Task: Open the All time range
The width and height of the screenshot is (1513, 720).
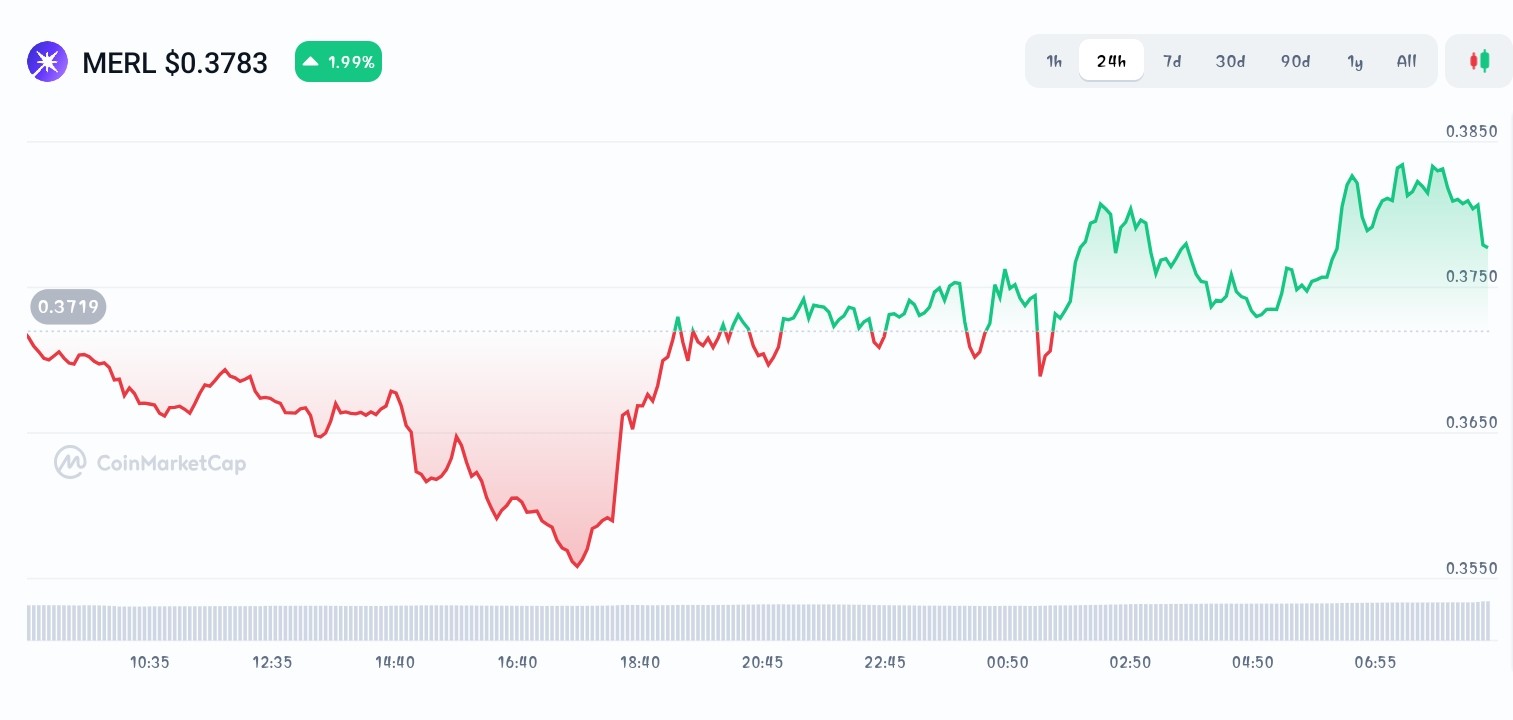Action: pos(1406,61)
